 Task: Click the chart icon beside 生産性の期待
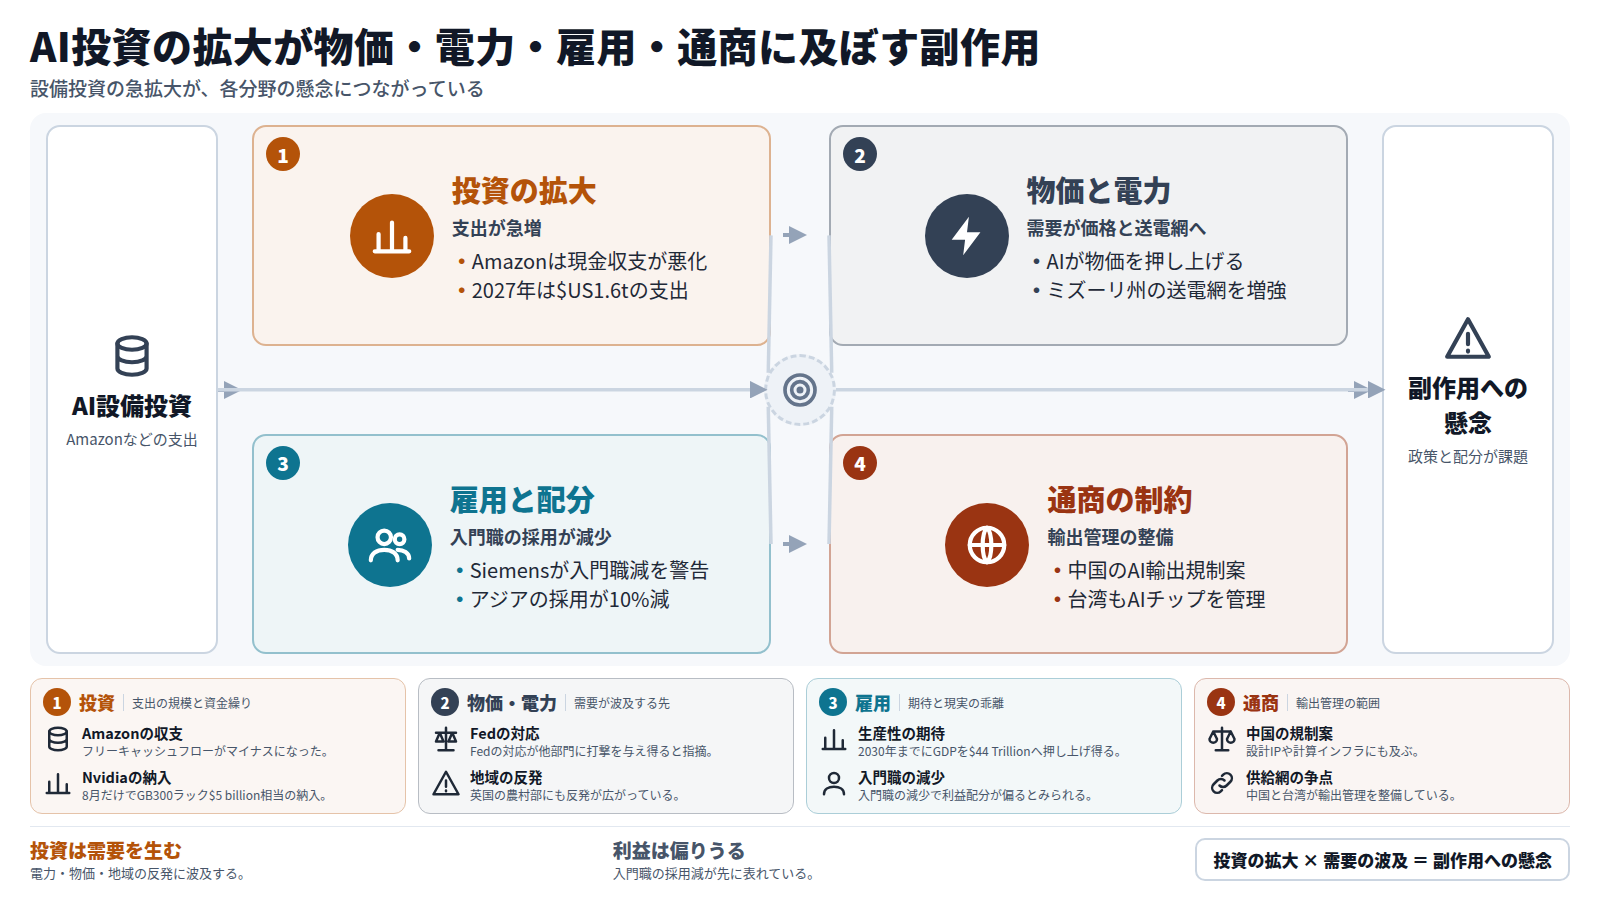point(834,740)
